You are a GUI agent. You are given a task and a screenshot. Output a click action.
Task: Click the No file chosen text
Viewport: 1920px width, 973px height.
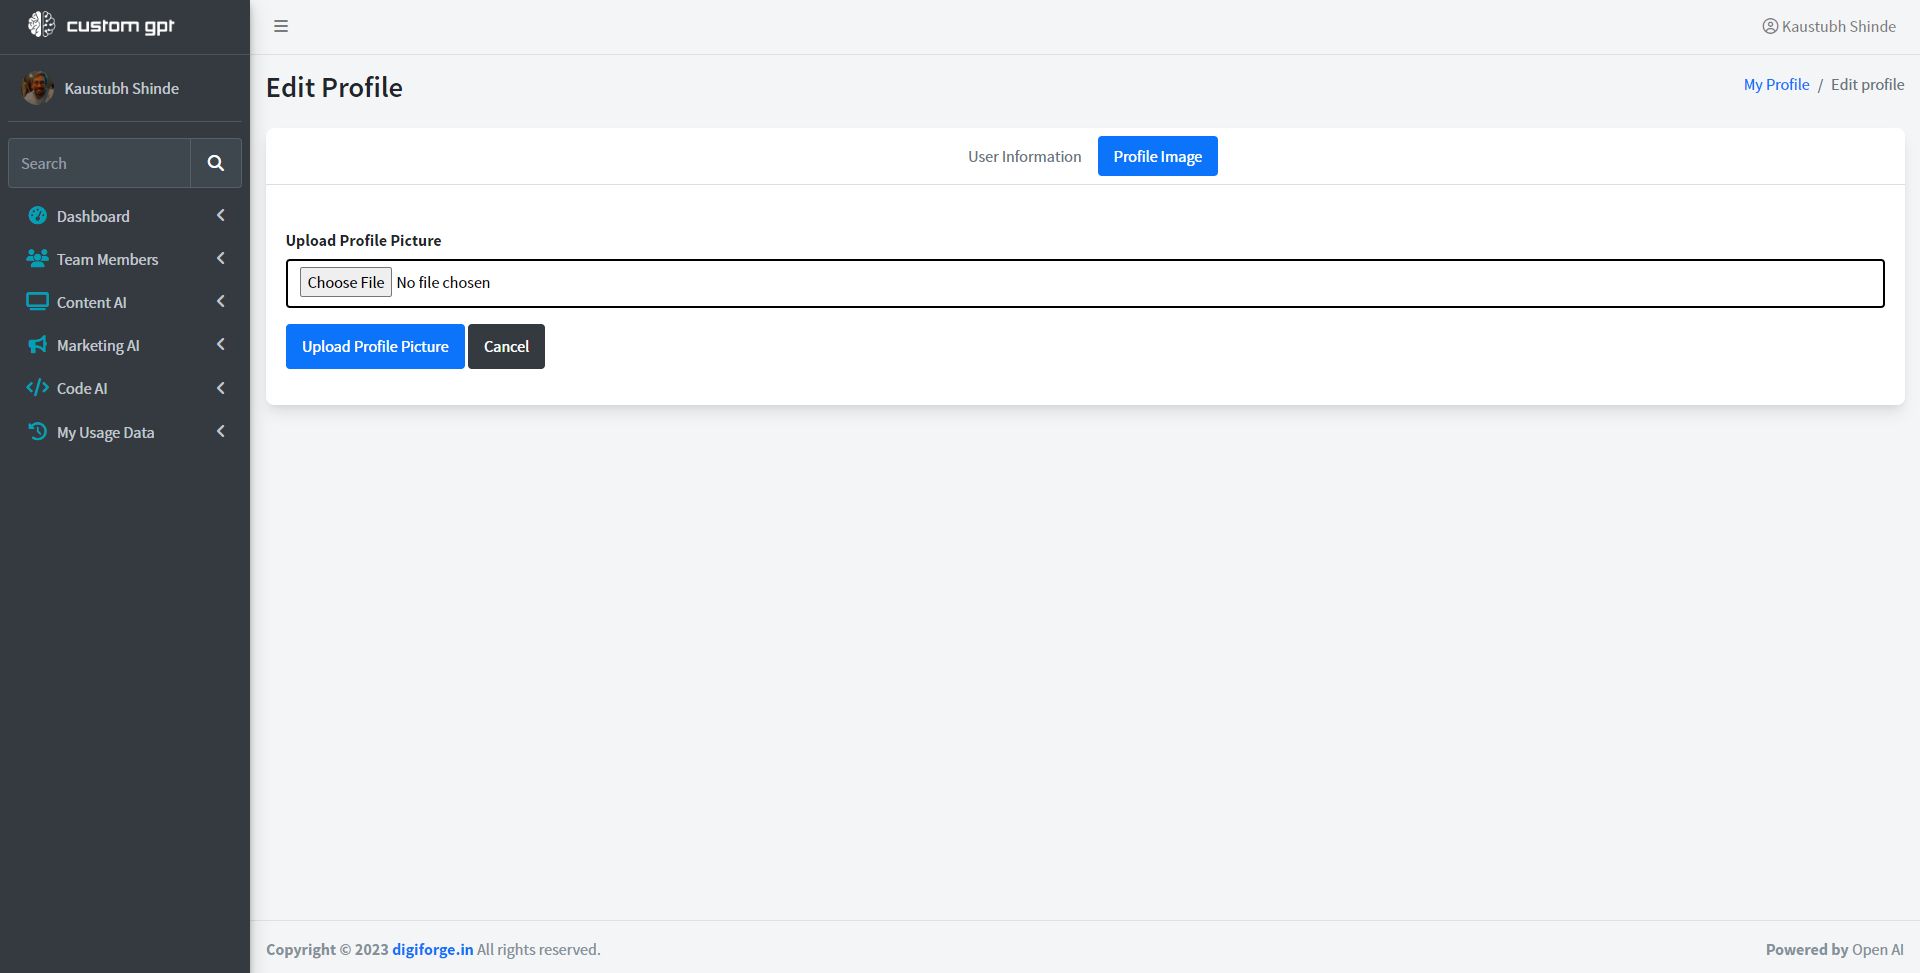[443, 282]
